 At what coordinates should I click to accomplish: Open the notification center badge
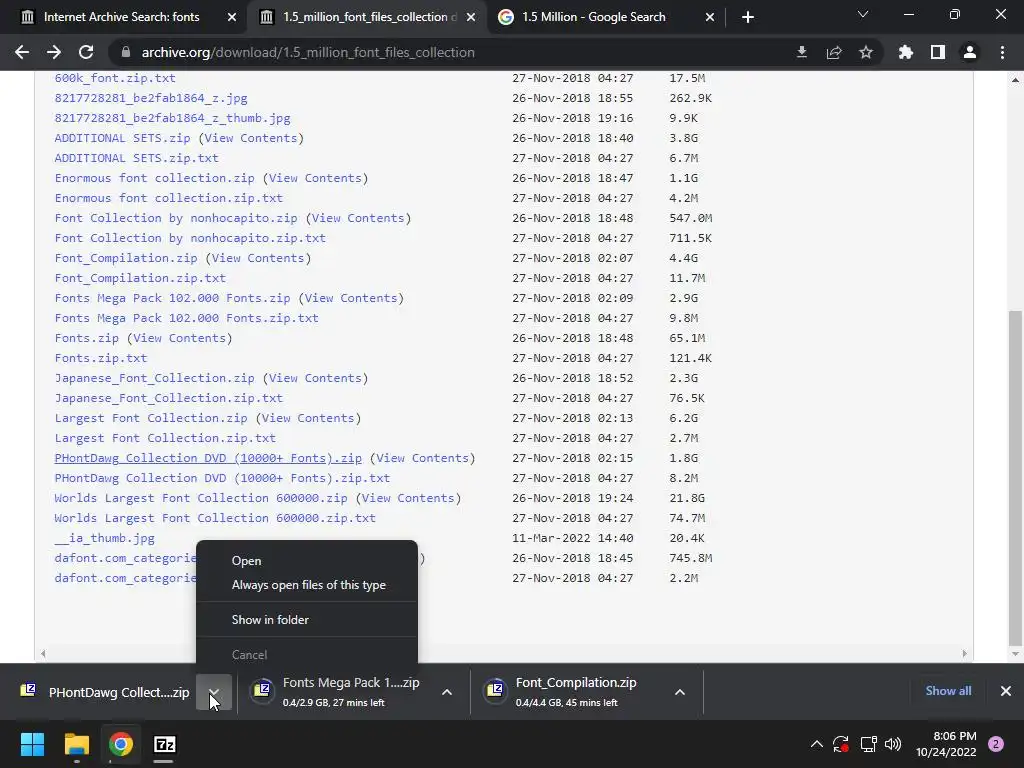click(x=996, y=744)
